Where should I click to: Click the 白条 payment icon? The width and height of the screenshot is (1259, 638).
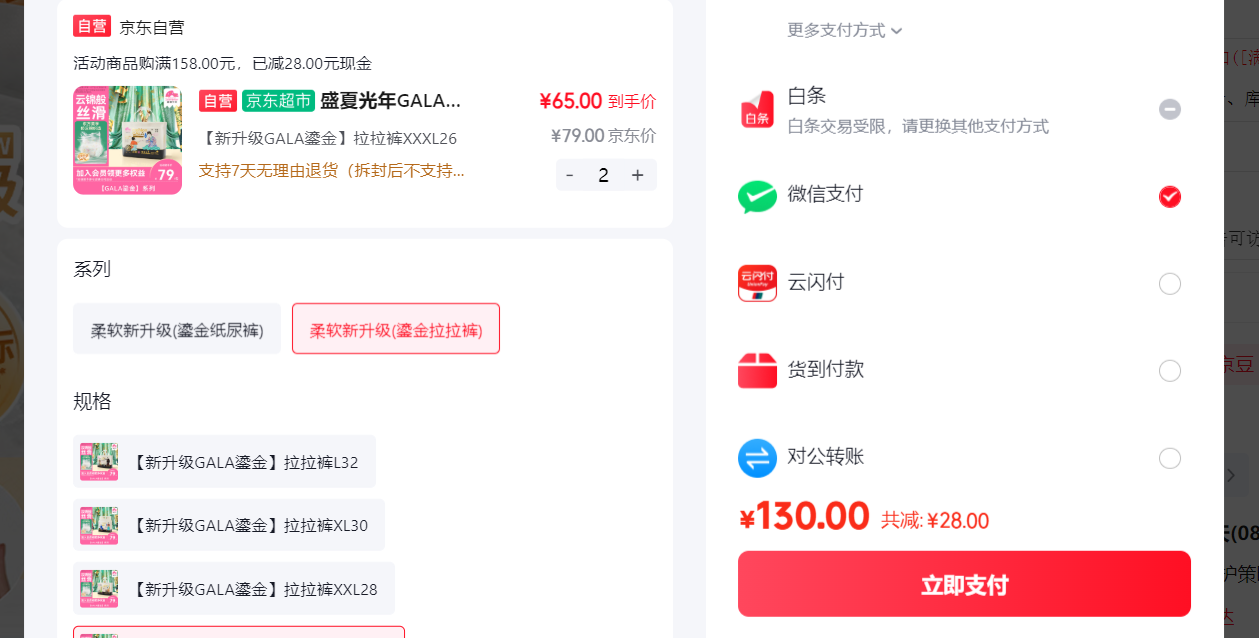[757, 110]
